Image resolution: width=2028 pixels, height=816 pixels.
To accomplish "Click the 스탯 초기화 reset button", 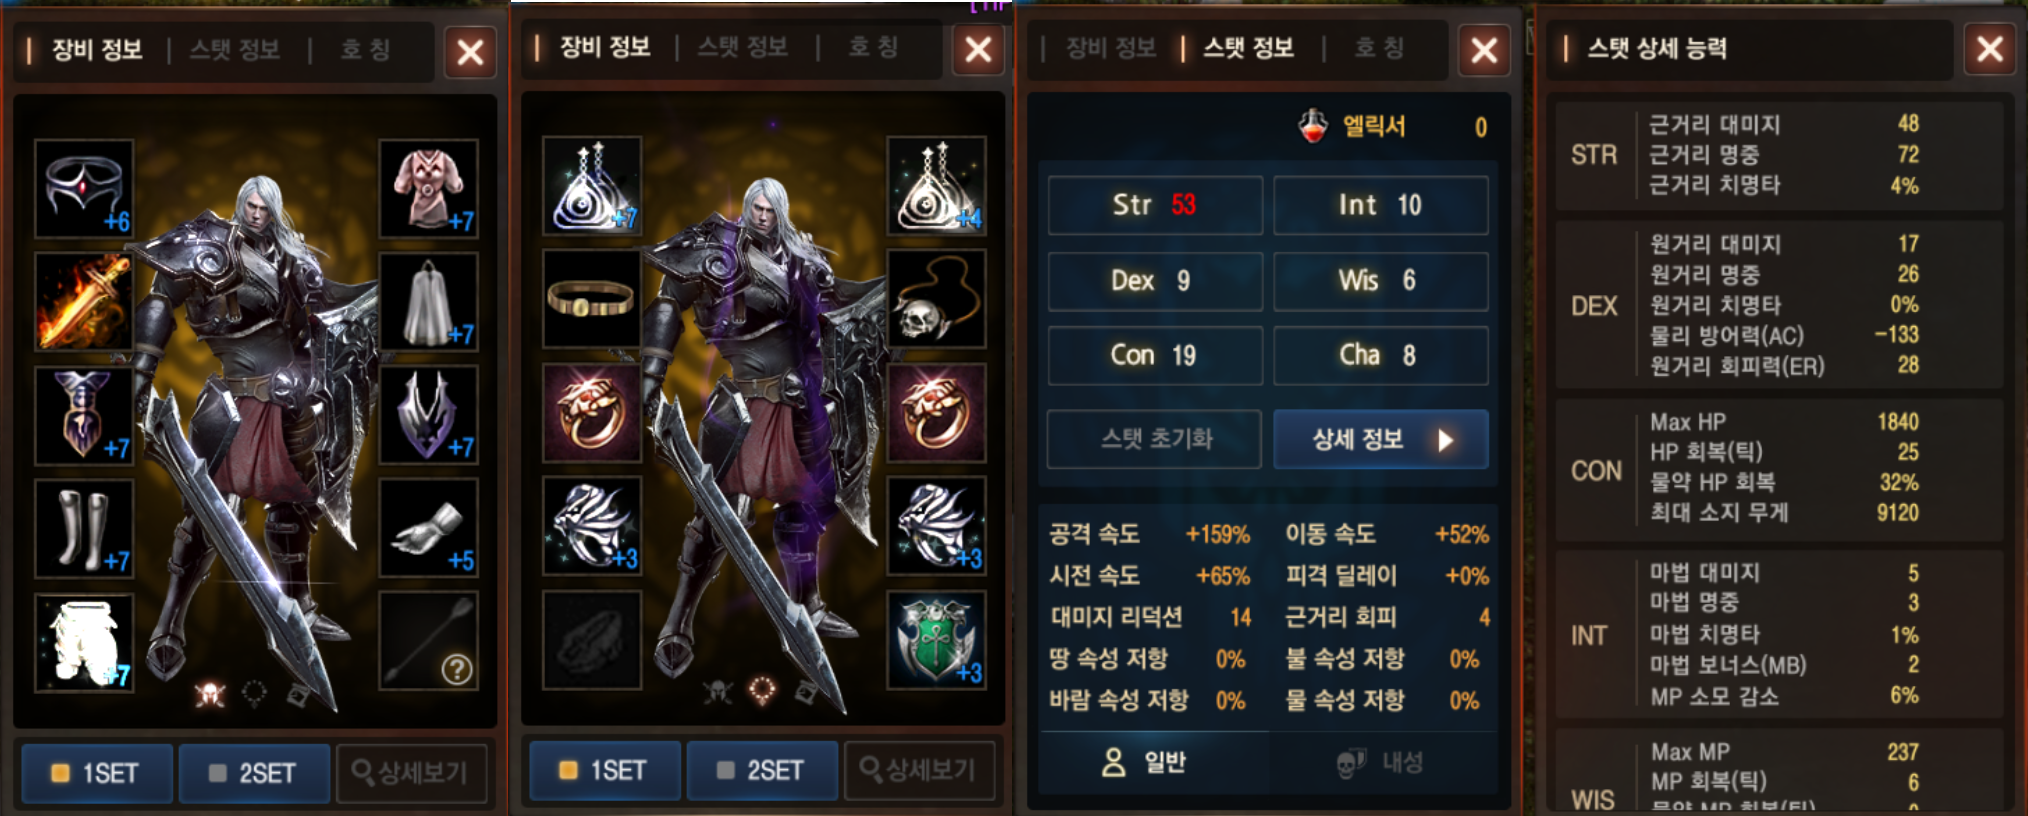I will (x=1154, y=439).
